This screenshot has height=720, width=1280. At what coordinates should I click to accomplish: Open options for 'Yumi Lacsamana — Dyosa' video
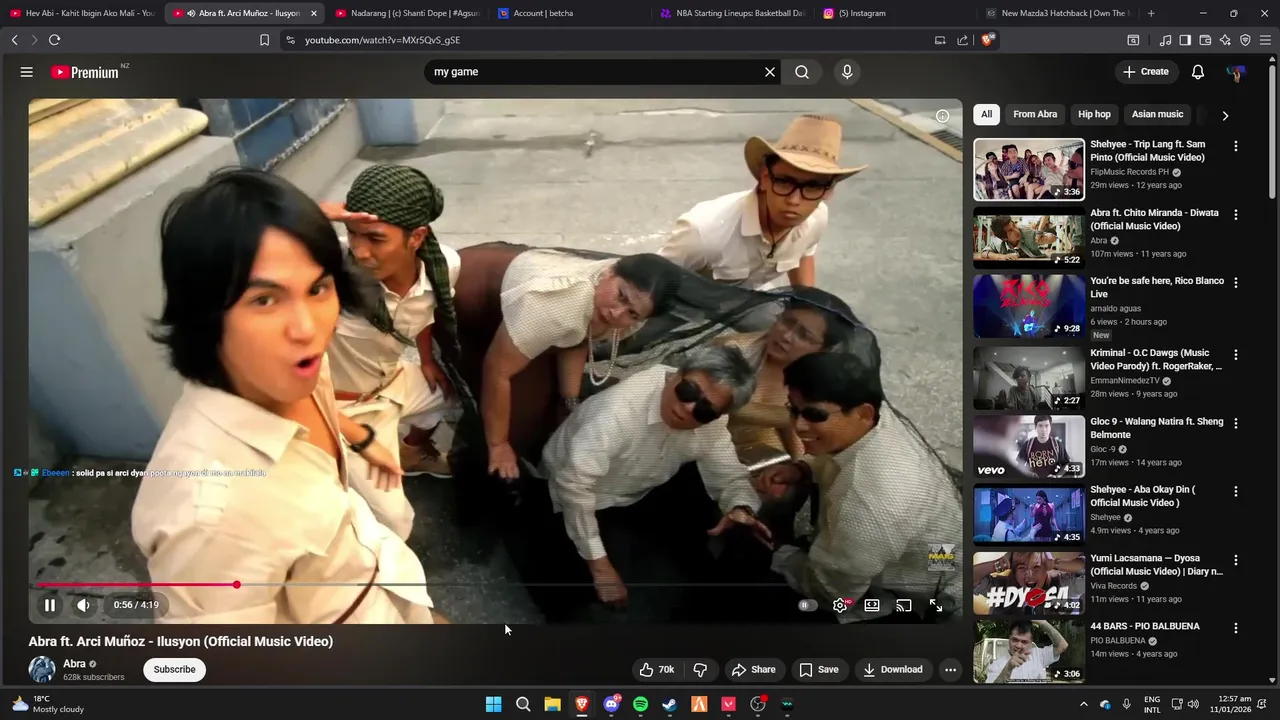(x=1236, y=561)
